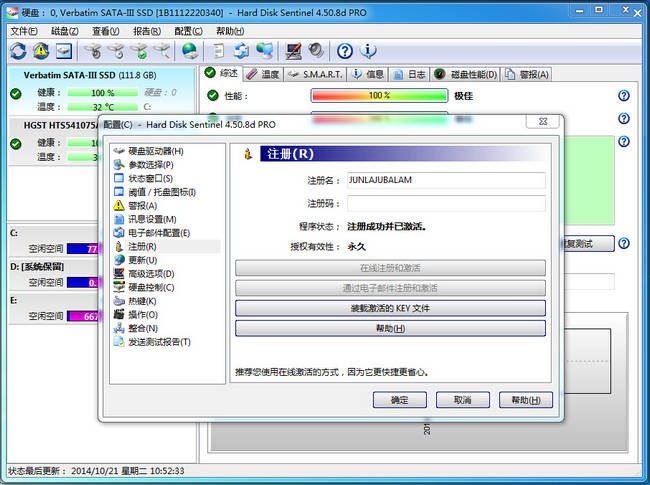Screen dimensions: 650x485
Task: Click the wide 帮助(H) button under KEY button
Action: pyautogui.click(x=390, y=328)
